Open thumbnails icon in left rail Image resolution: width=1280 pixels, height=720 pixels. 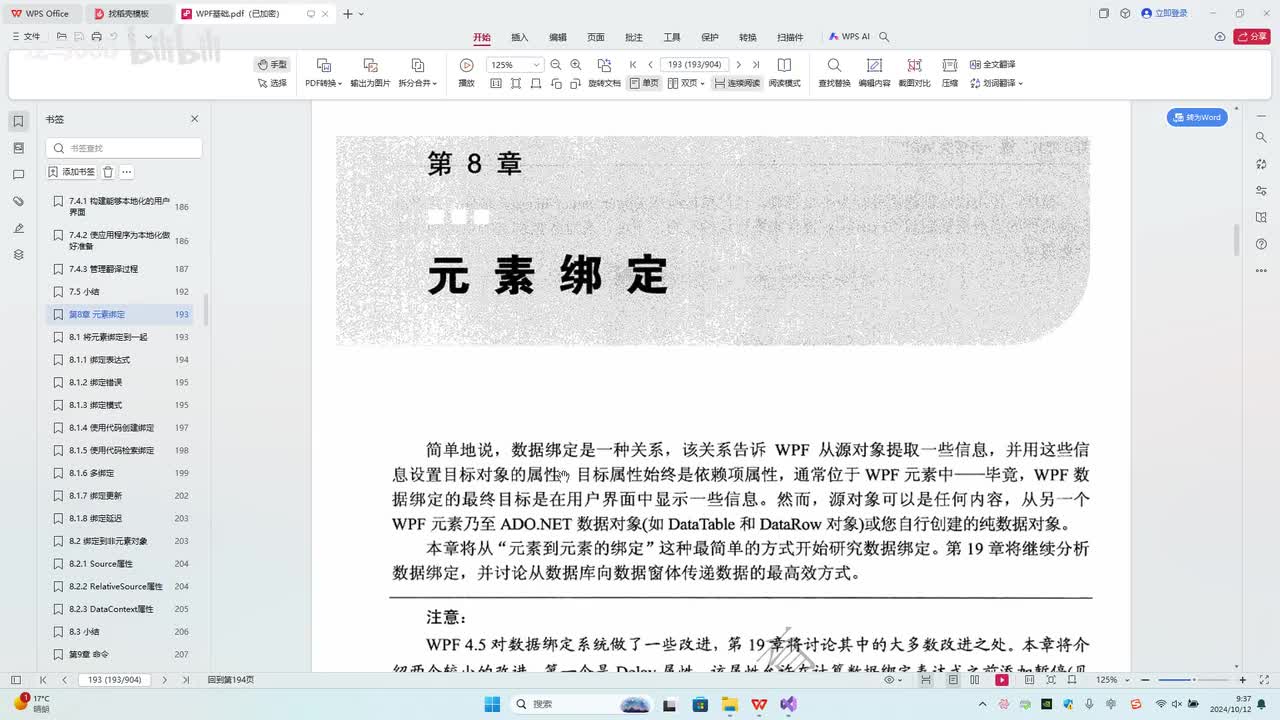[18, 148]
